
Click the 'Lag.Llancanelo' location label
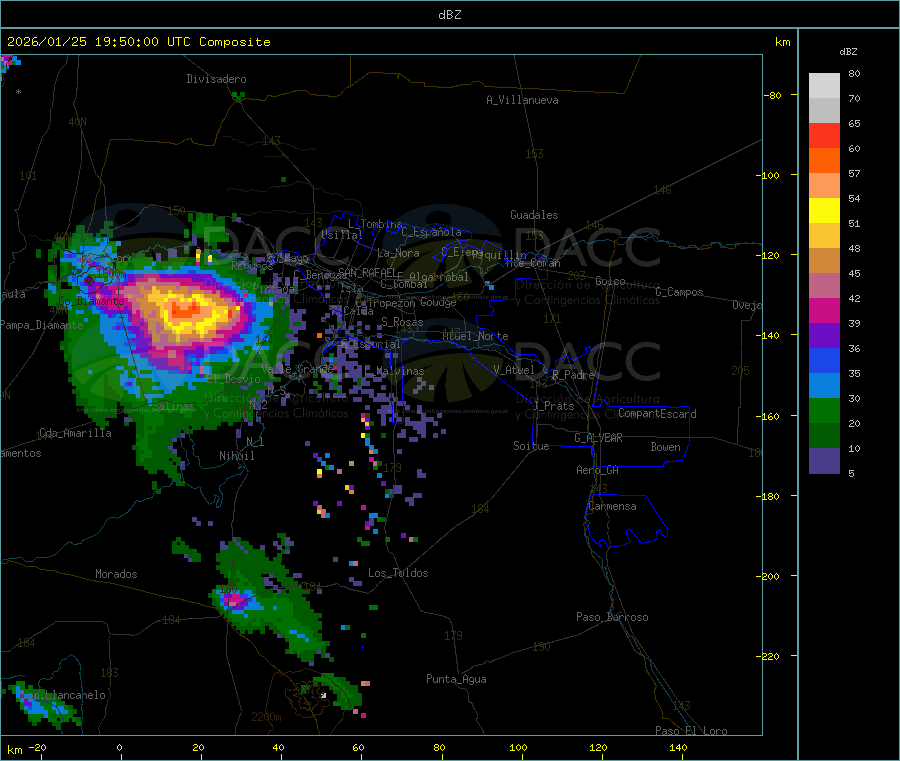pos(64,695)
